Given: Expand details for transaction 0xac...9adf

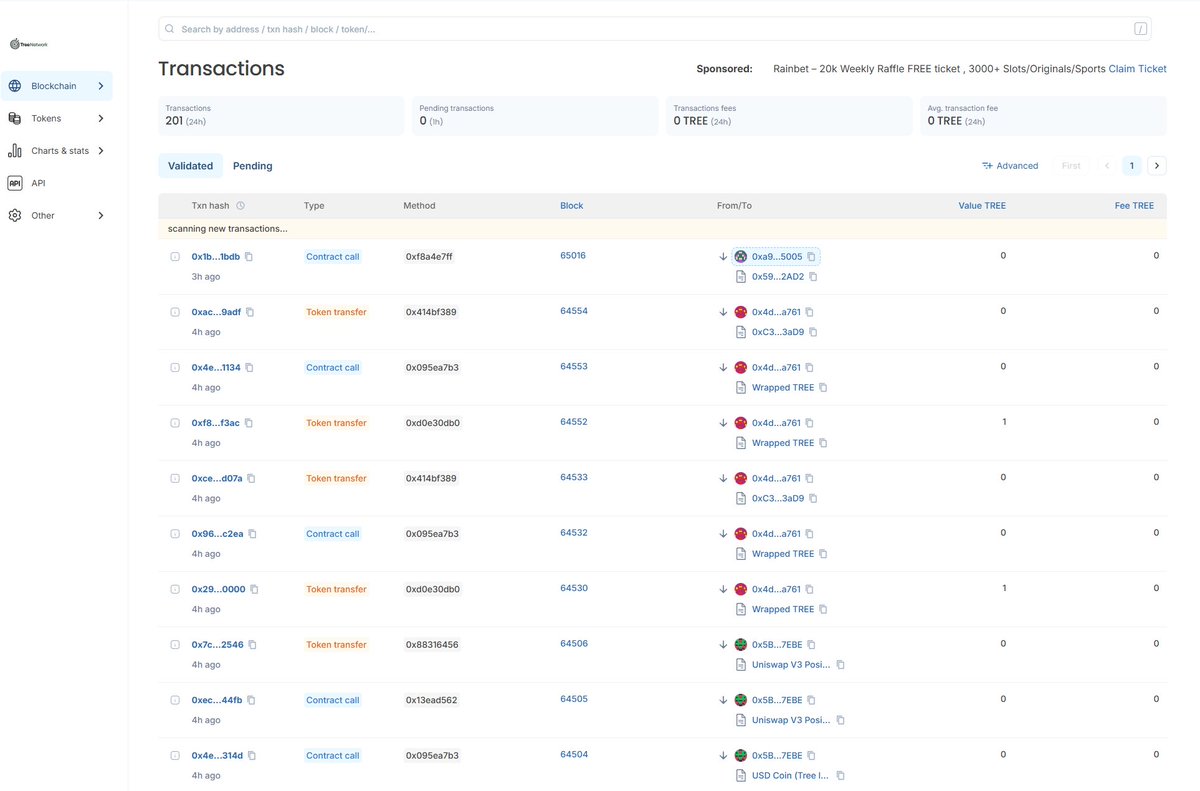Looking at the screenshot, I should click(175, 312).
